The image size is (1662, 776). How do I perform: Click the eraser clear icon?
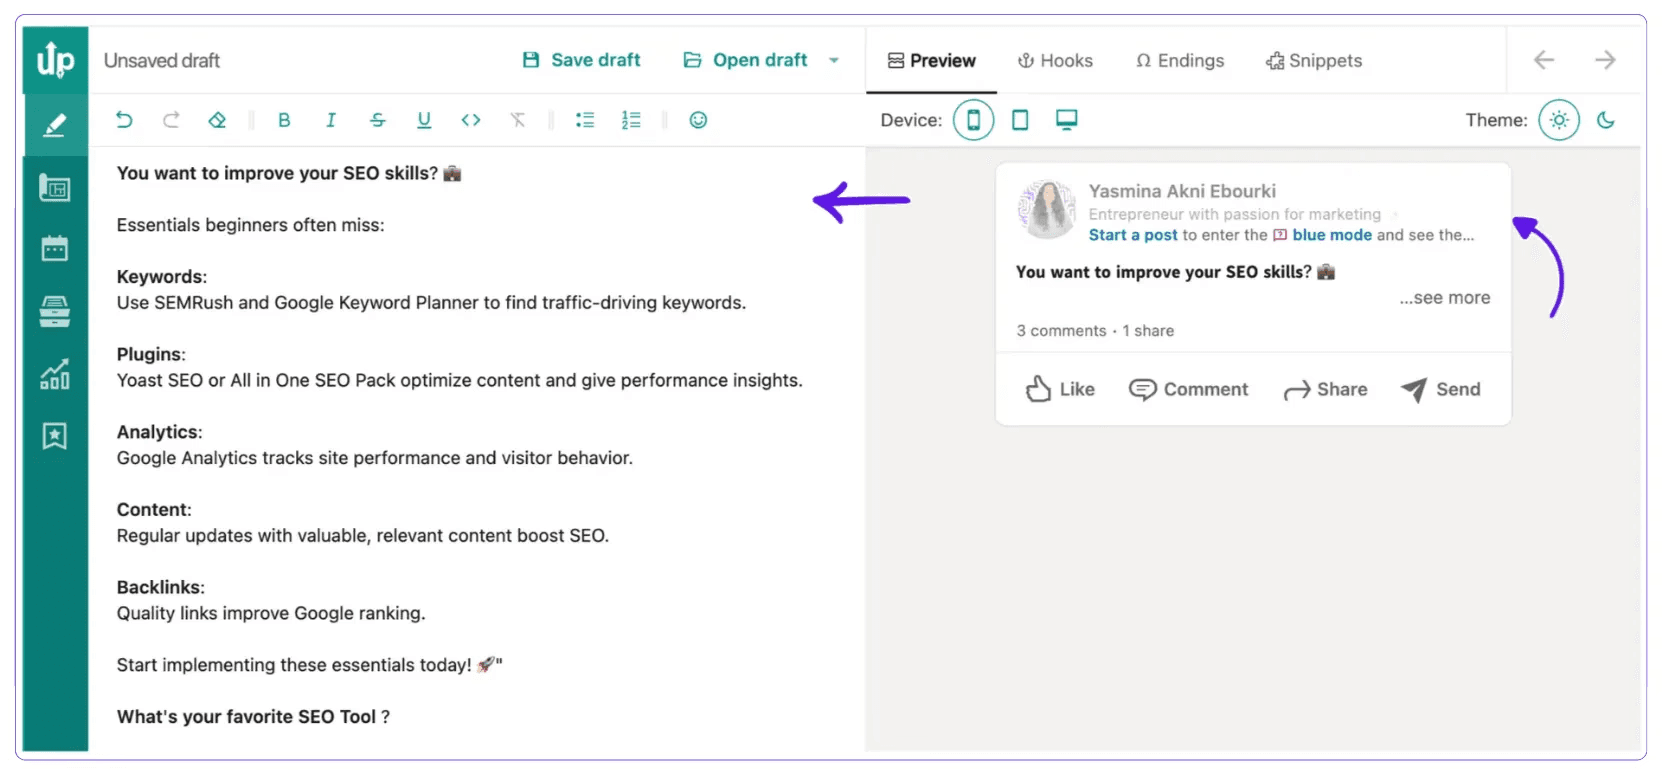pyautogui.click(x=217, y=120)
